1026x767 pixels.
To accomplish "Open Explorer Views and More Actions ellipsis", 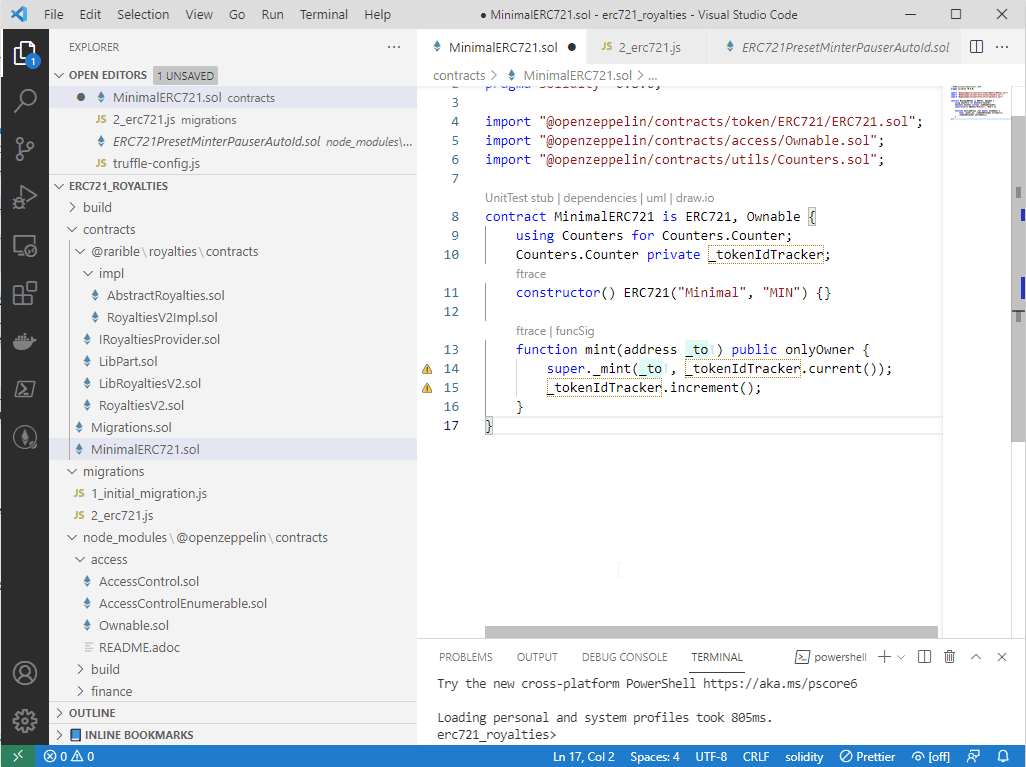I will (394, 47).
